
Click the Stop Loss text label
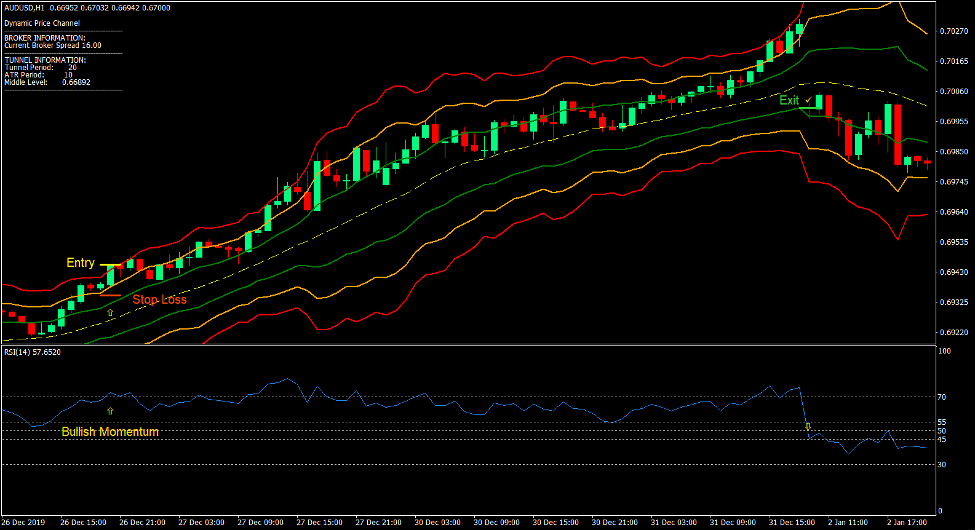coord(160,299)
